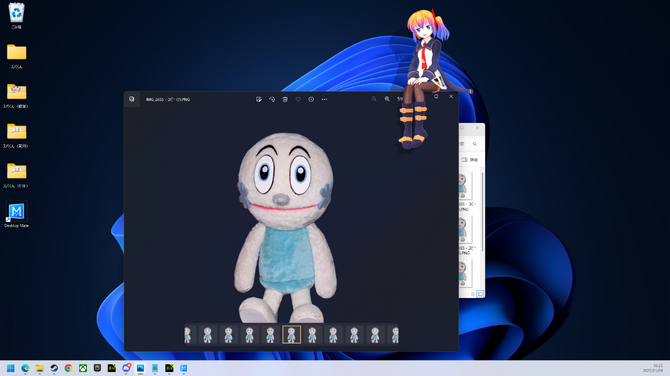Open the Windows Start menu
Screen dimensions: 670x376
coord(11,368)
